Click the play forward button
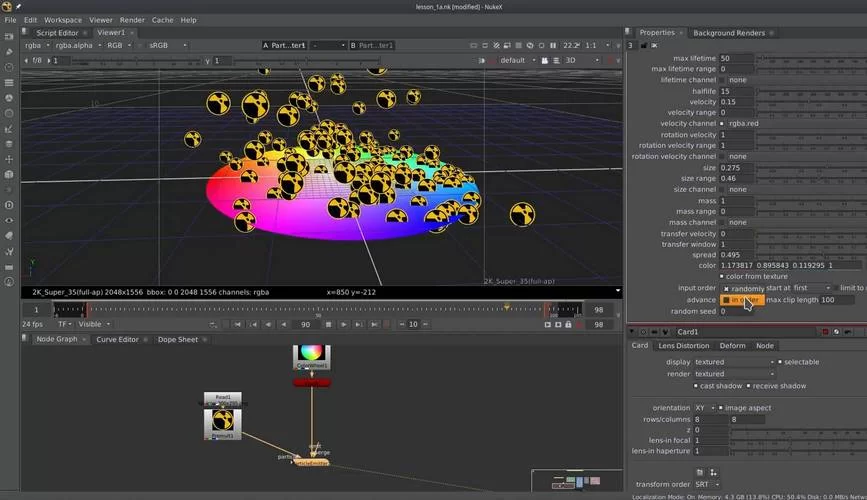The height and width of the screenshot is (500, 867). 343,325
